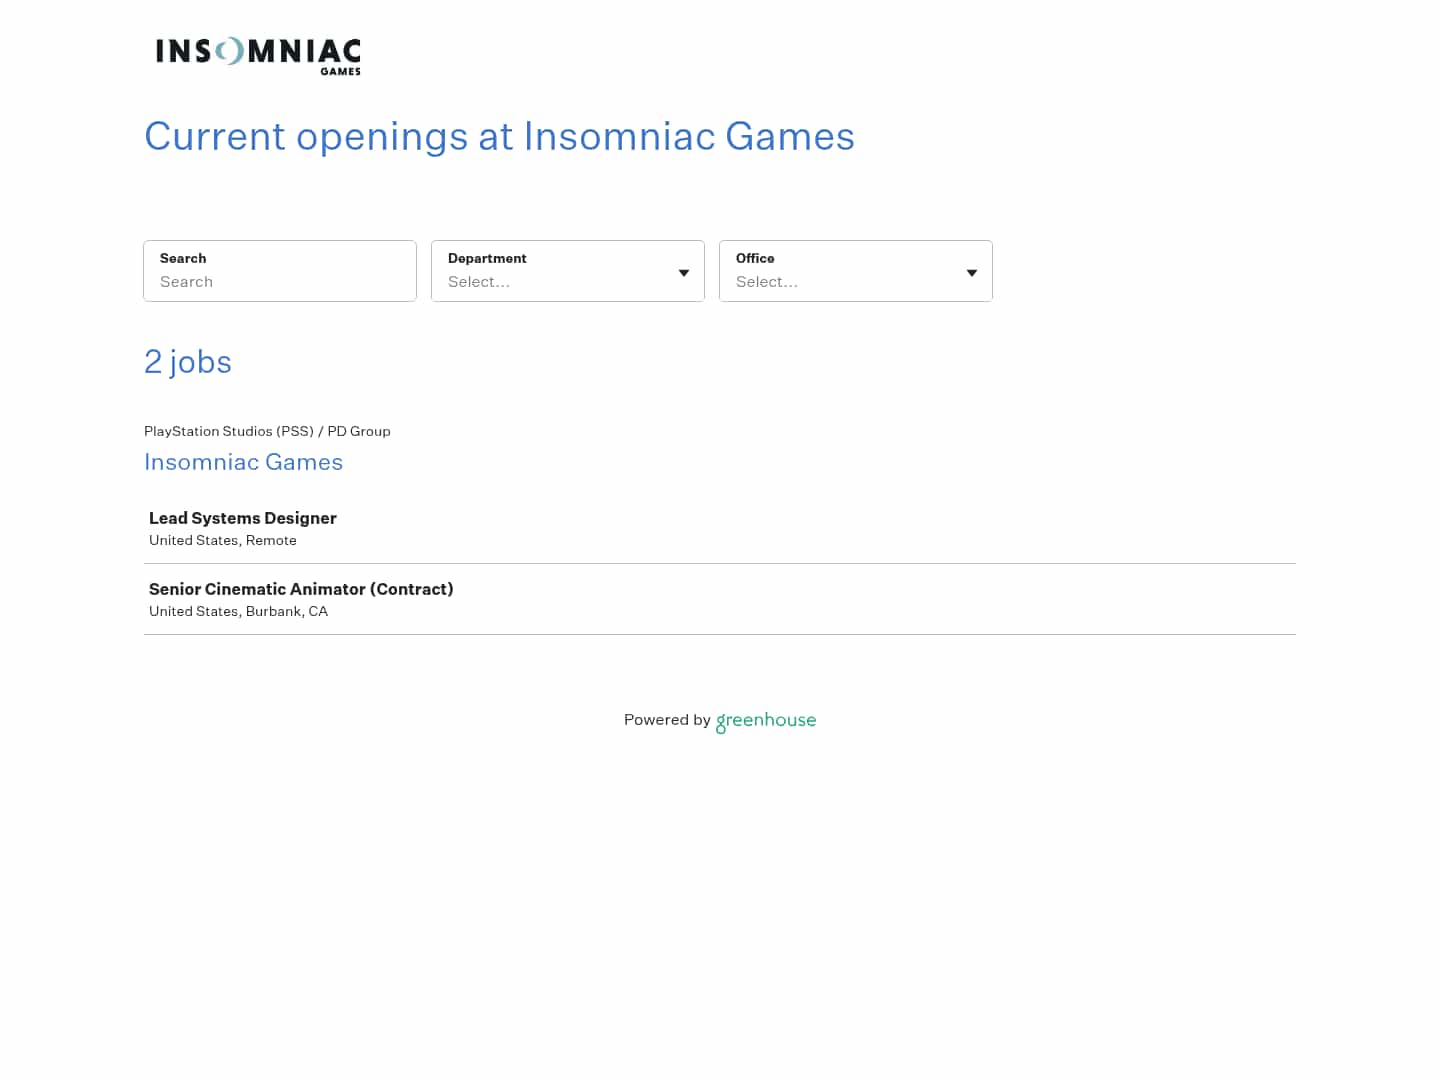Click 'United States, Burbank, CA' location text
This screenshot has width=1440, height=1080.
point(238,611)
